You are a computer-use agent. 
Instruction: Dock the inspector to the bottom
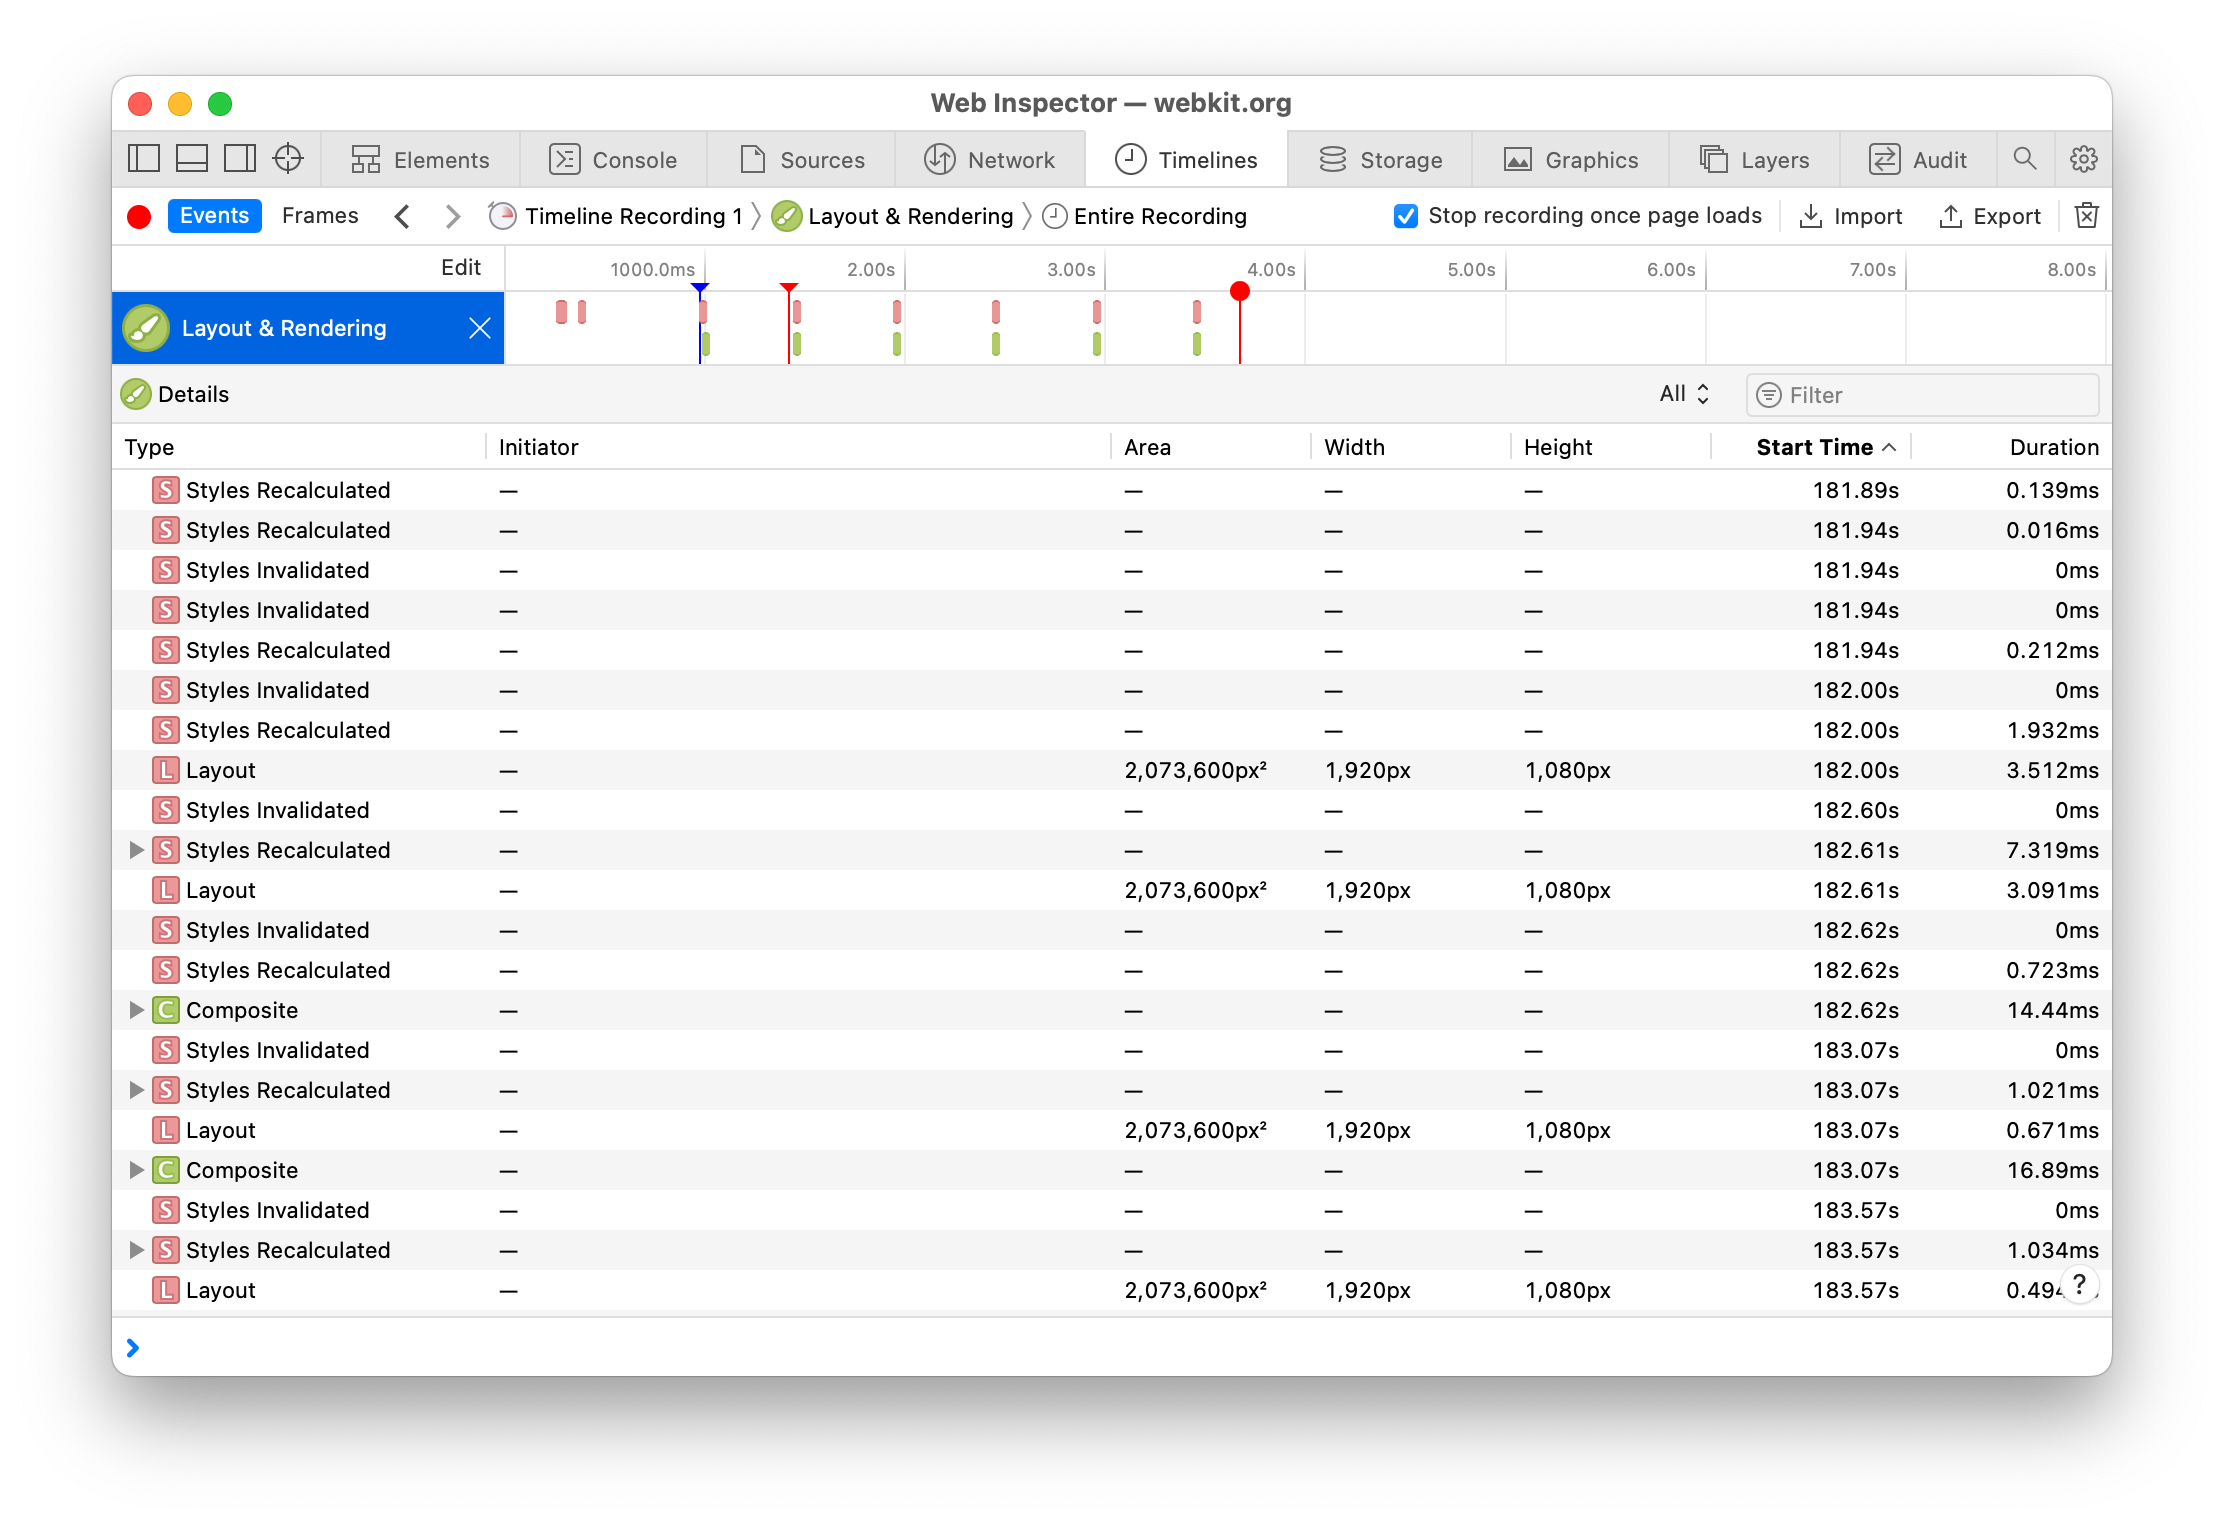[x=191, y=159]
